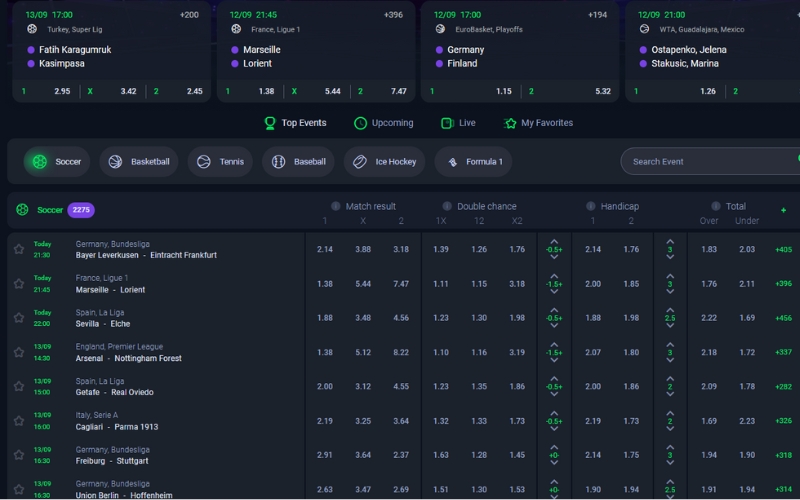Image resolution: width=800 pixels, height=500 pixels.
Task: Expand +456 markets for Sevilla - Elche
Action: [x=783, y=318]
